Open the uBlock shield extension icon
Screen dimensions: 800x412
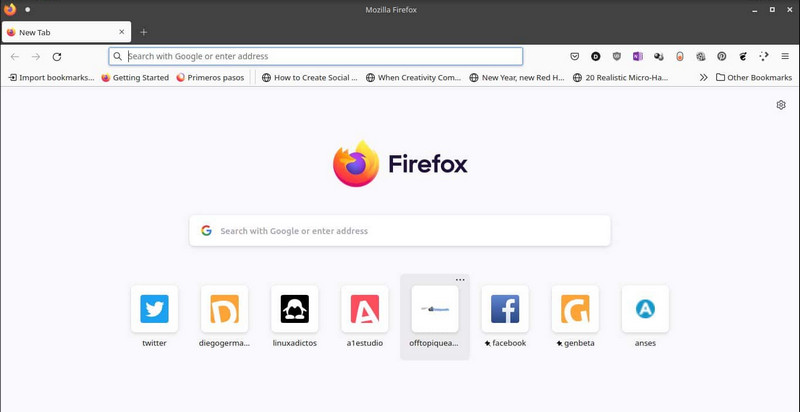[x=616, y=57]
